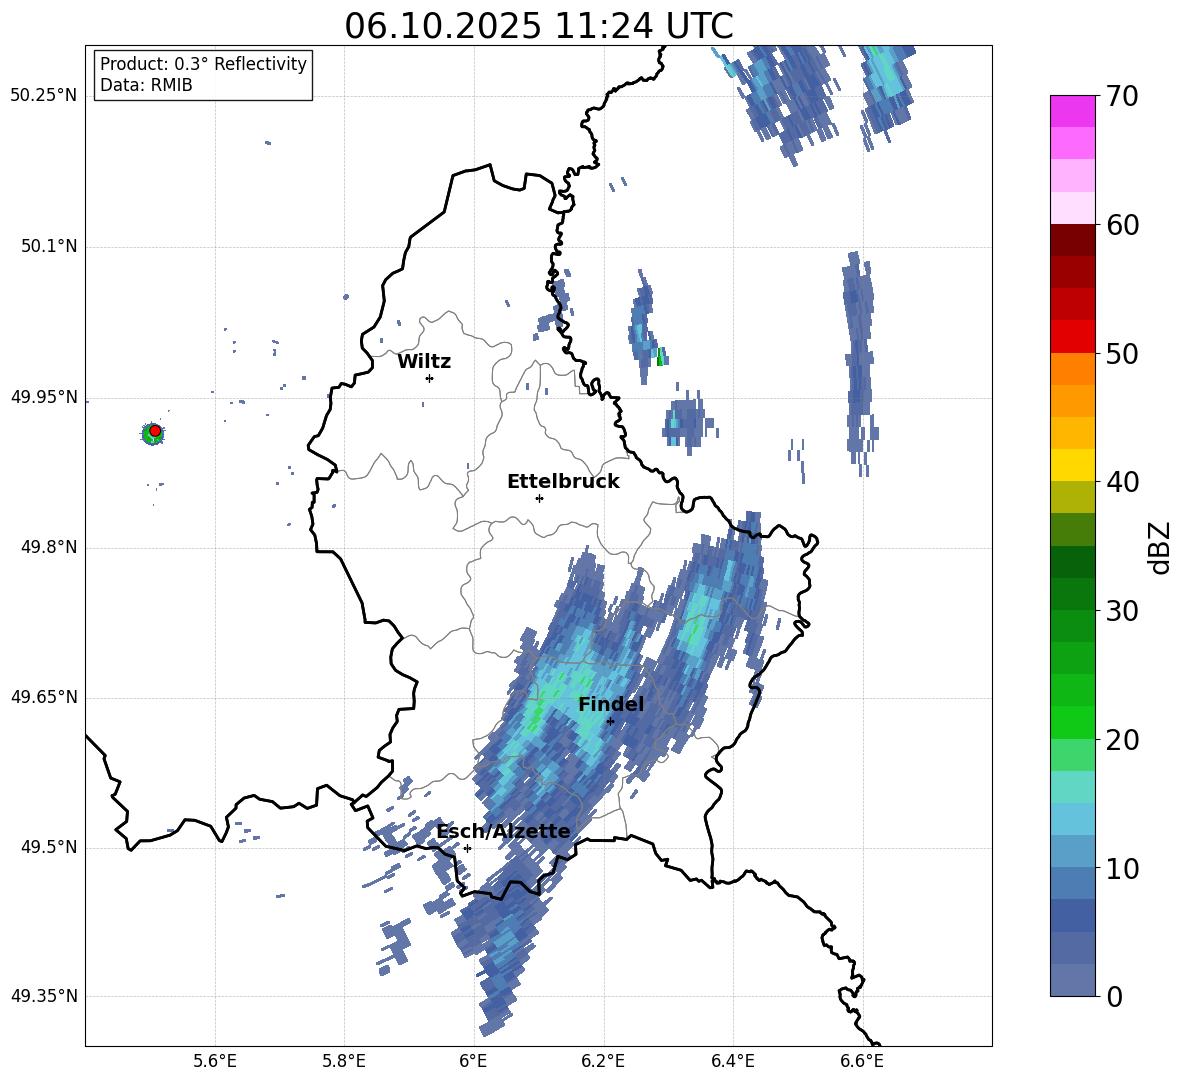1184x1081 pixels.
Task: Click the red radar station marker
Action: click(155, 430)
